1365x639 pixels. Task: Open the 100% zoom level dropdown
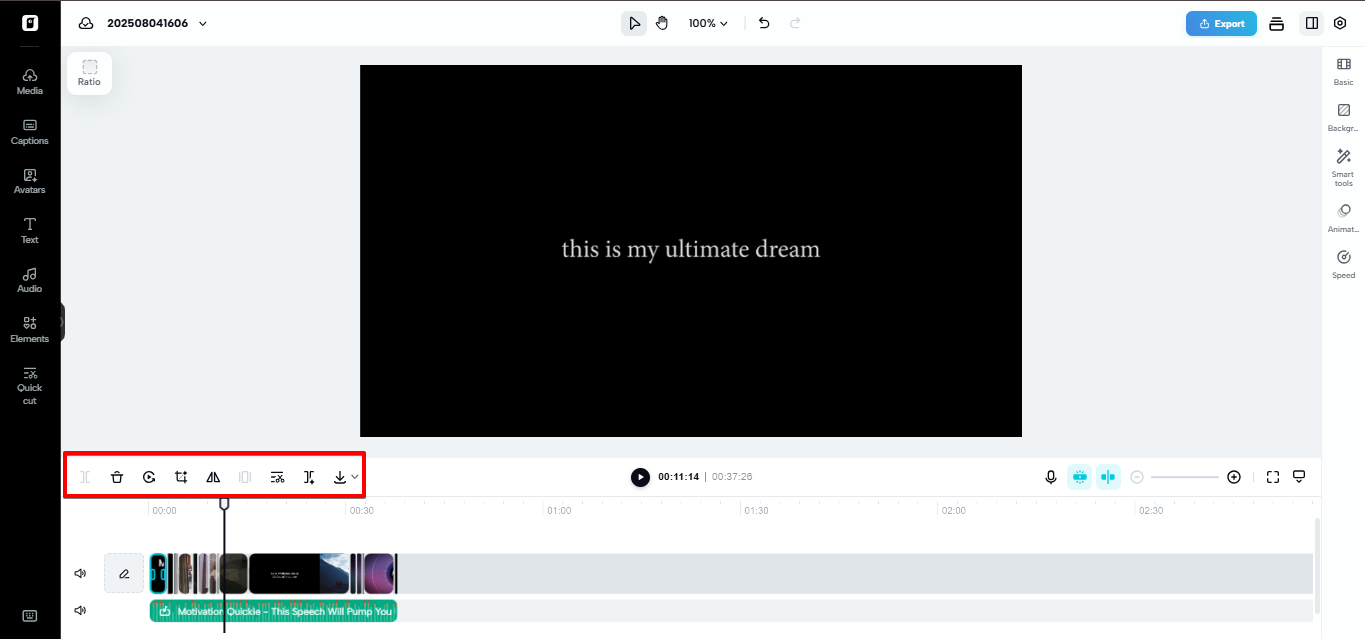pos(708,23)
